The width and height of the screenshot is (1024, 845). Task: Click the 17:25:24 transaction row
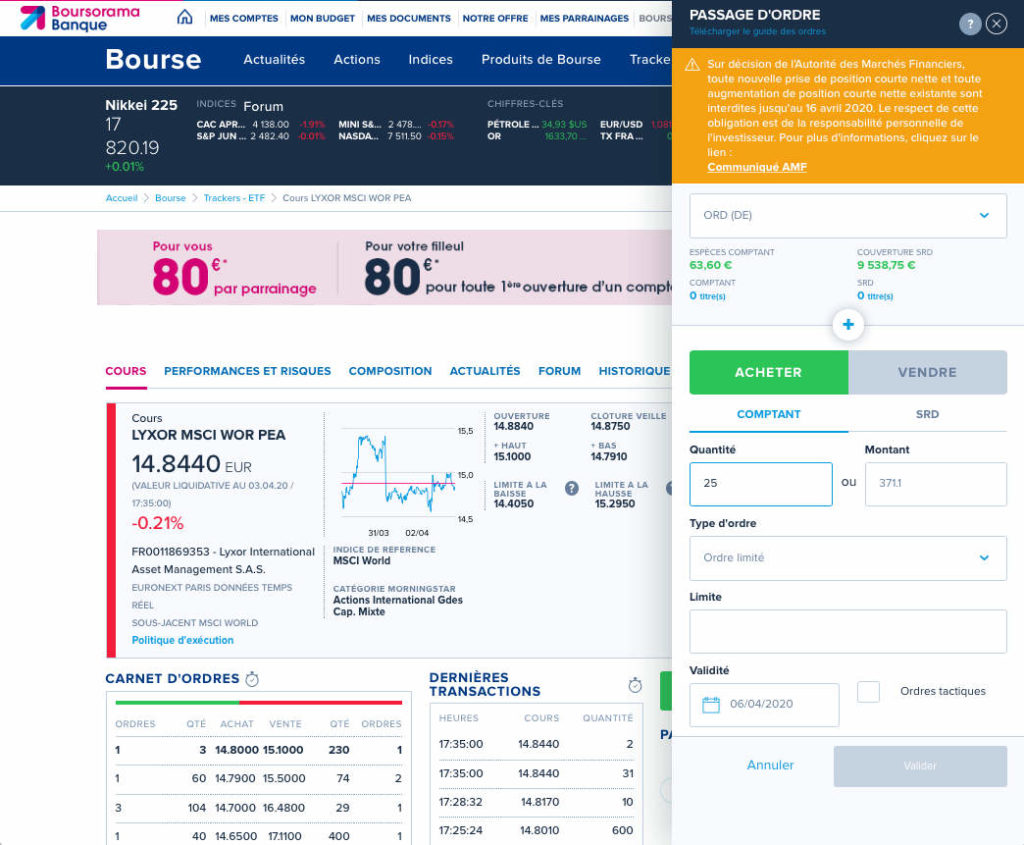[x=536, y=831]
